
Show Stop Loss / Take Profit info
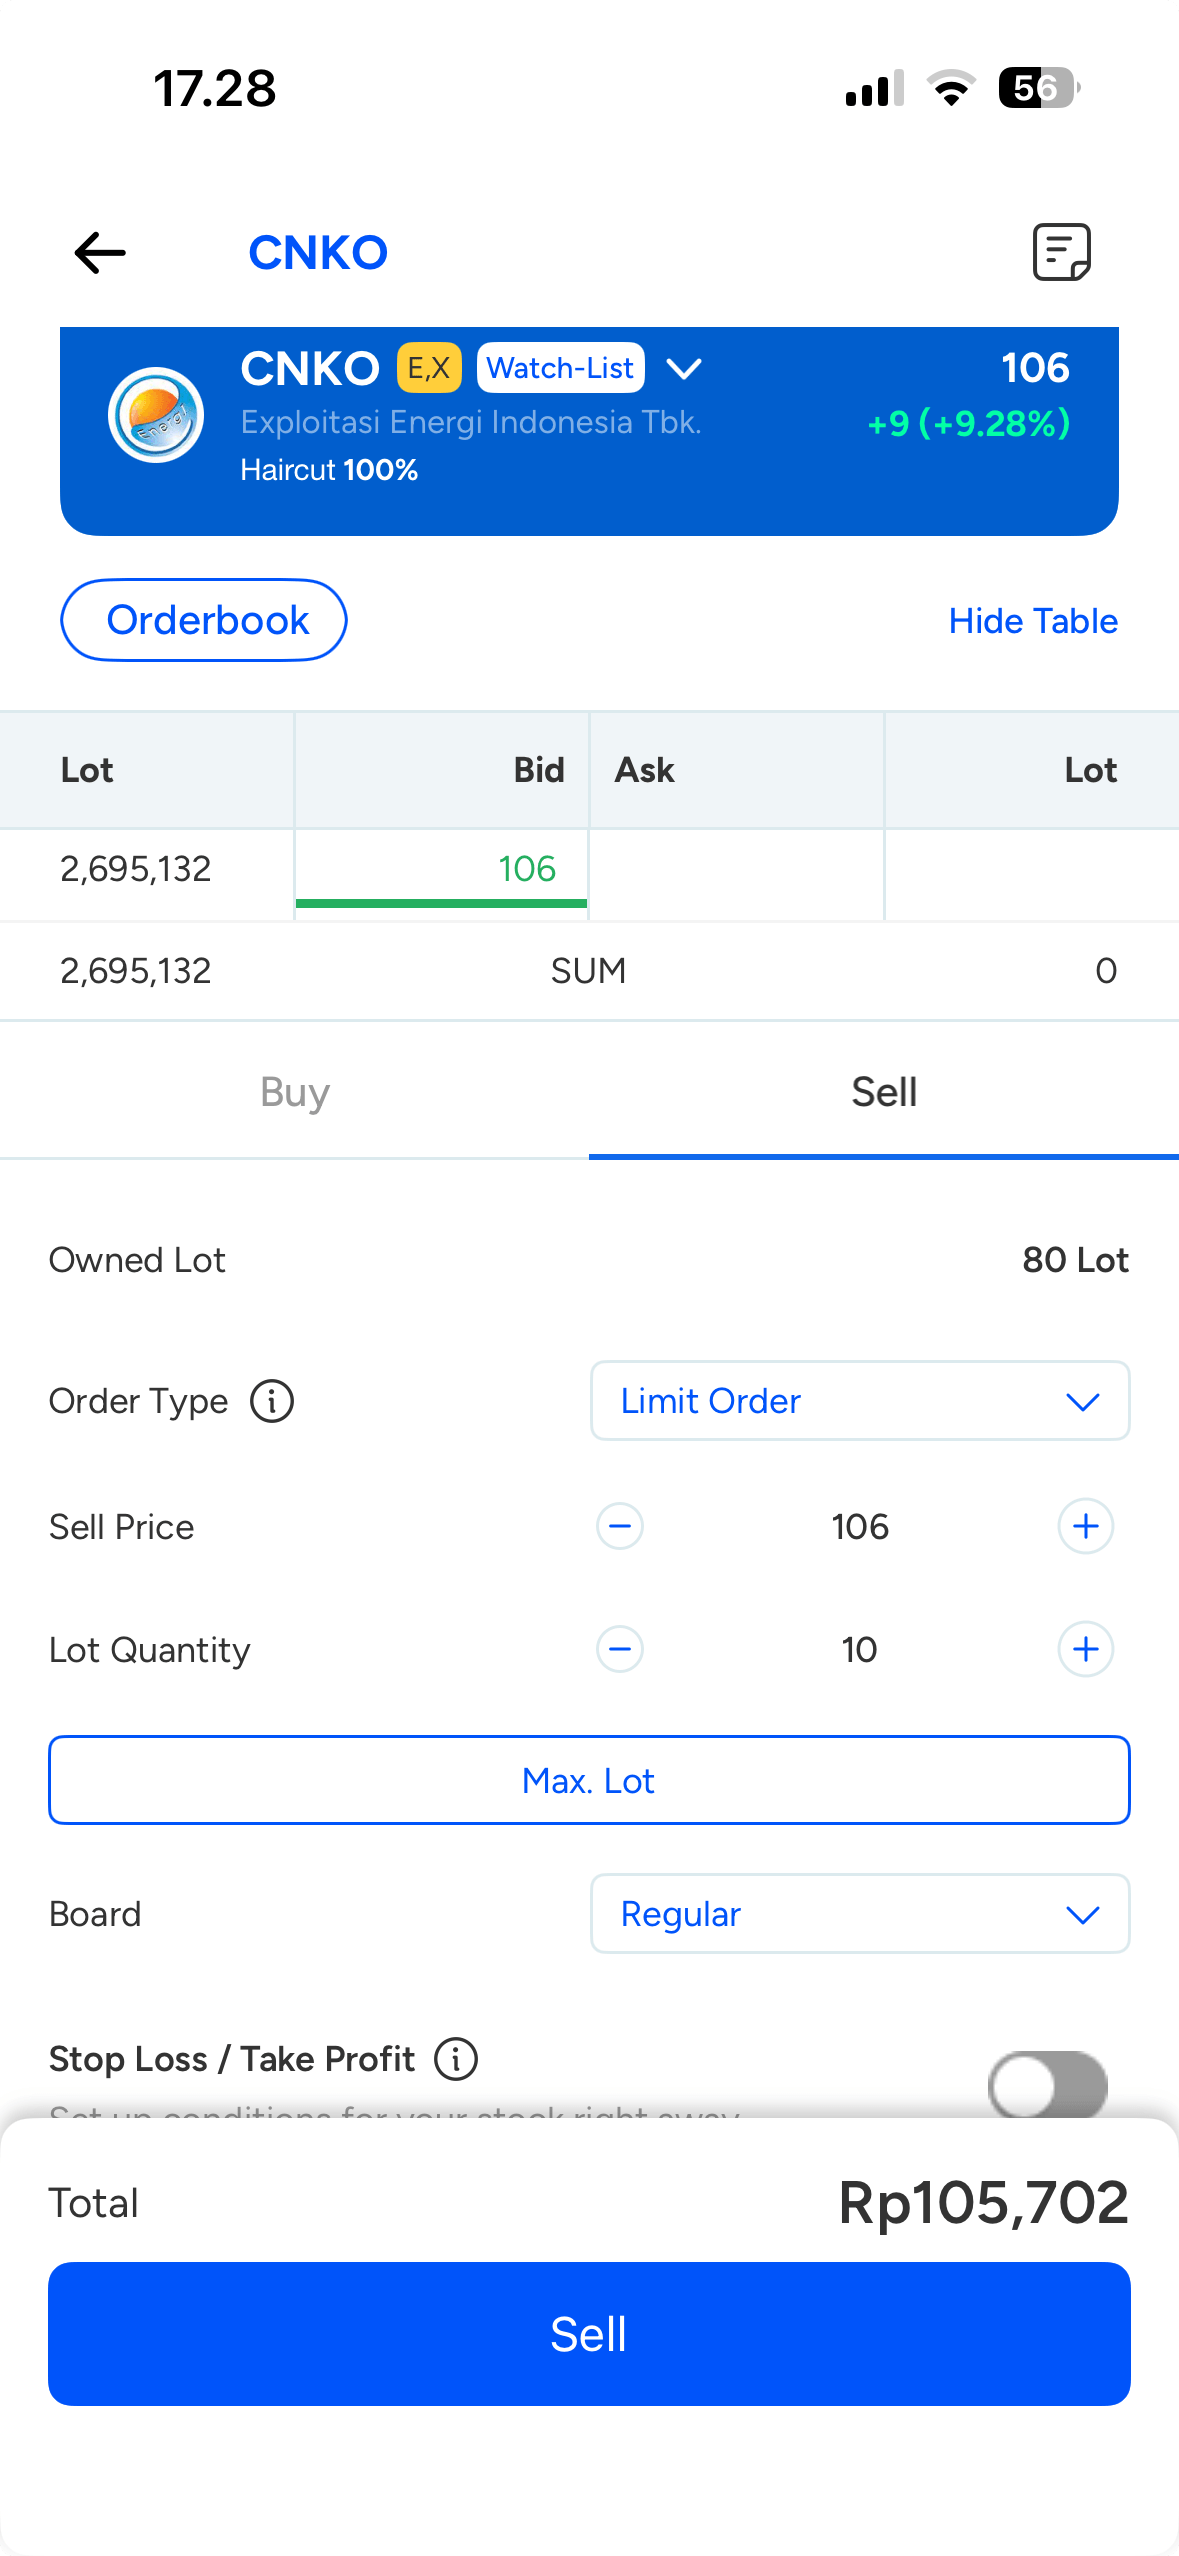coord(456,2059)
